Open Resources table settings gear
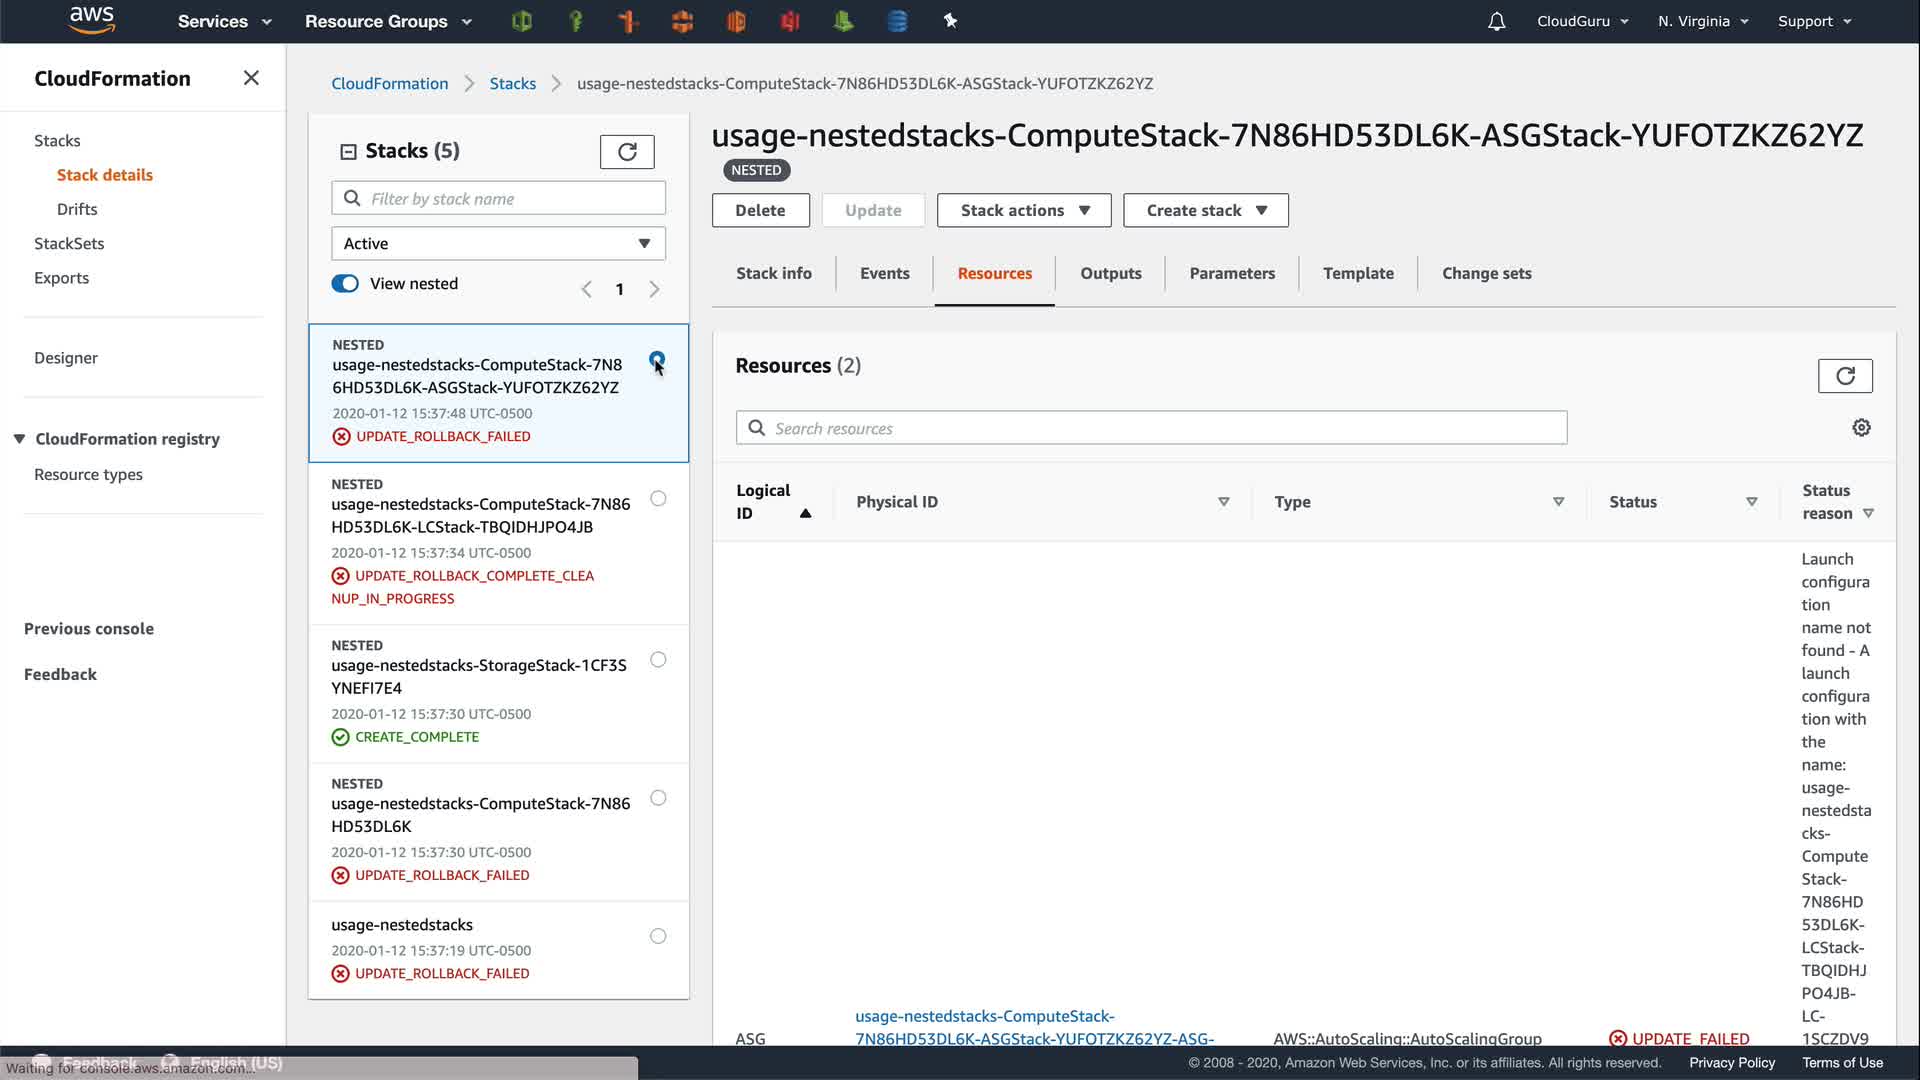This screenshot has height=1080, width=1920. (1861, 428)
